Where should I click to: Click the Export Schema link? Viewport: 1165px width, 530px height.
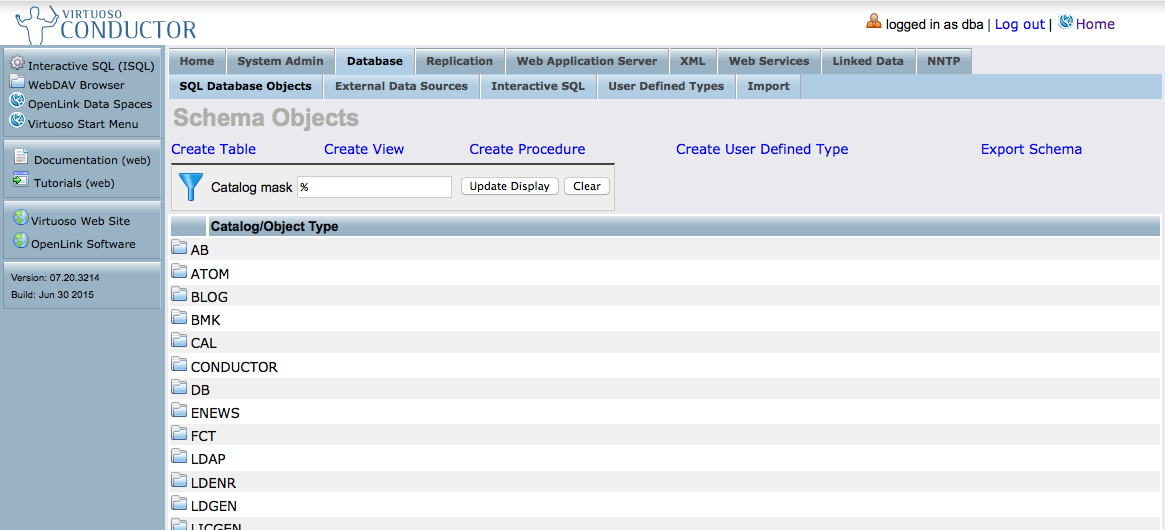(1031, 149)
